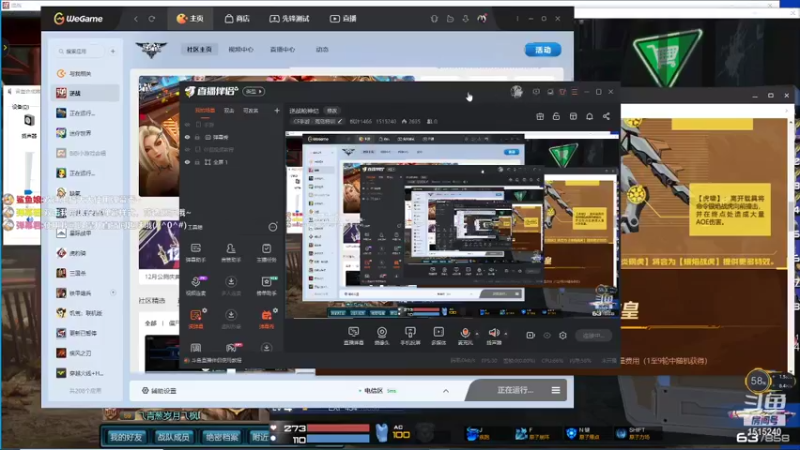Open WeGame user avatar icon

(482, 19)
